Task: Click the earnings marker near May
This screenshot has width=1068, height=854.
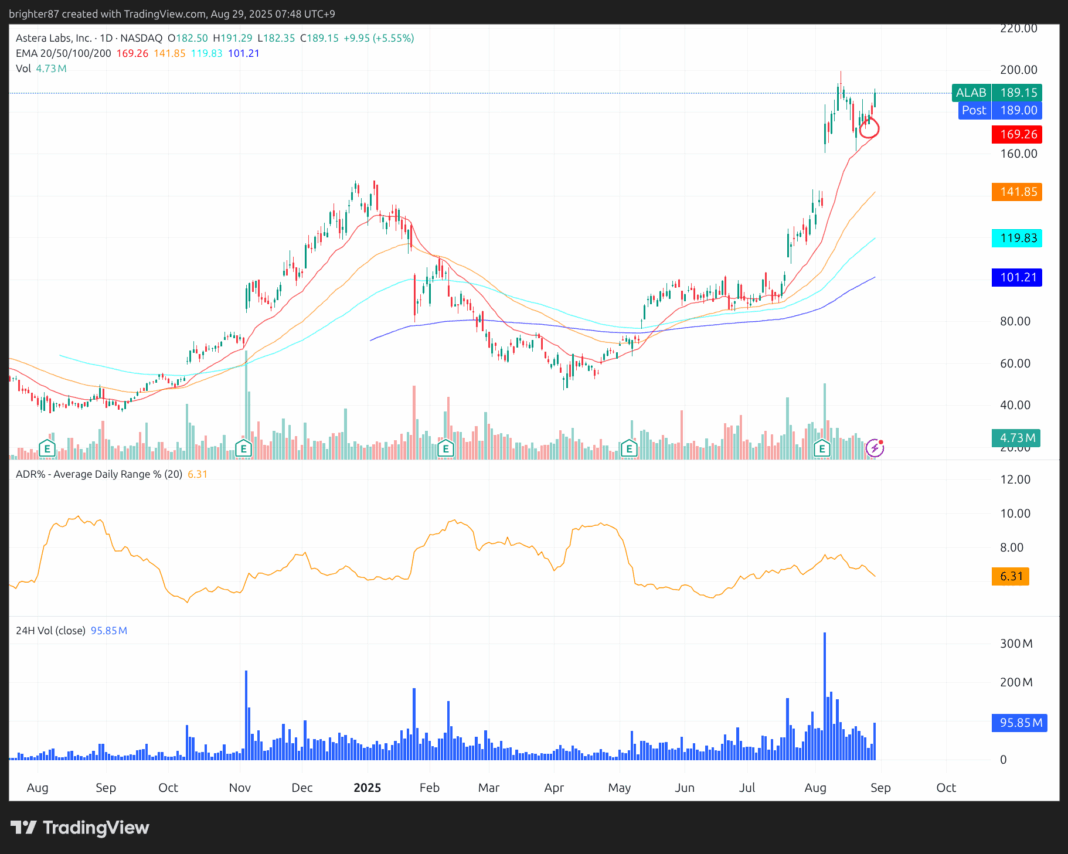Action: pos(629,449)
